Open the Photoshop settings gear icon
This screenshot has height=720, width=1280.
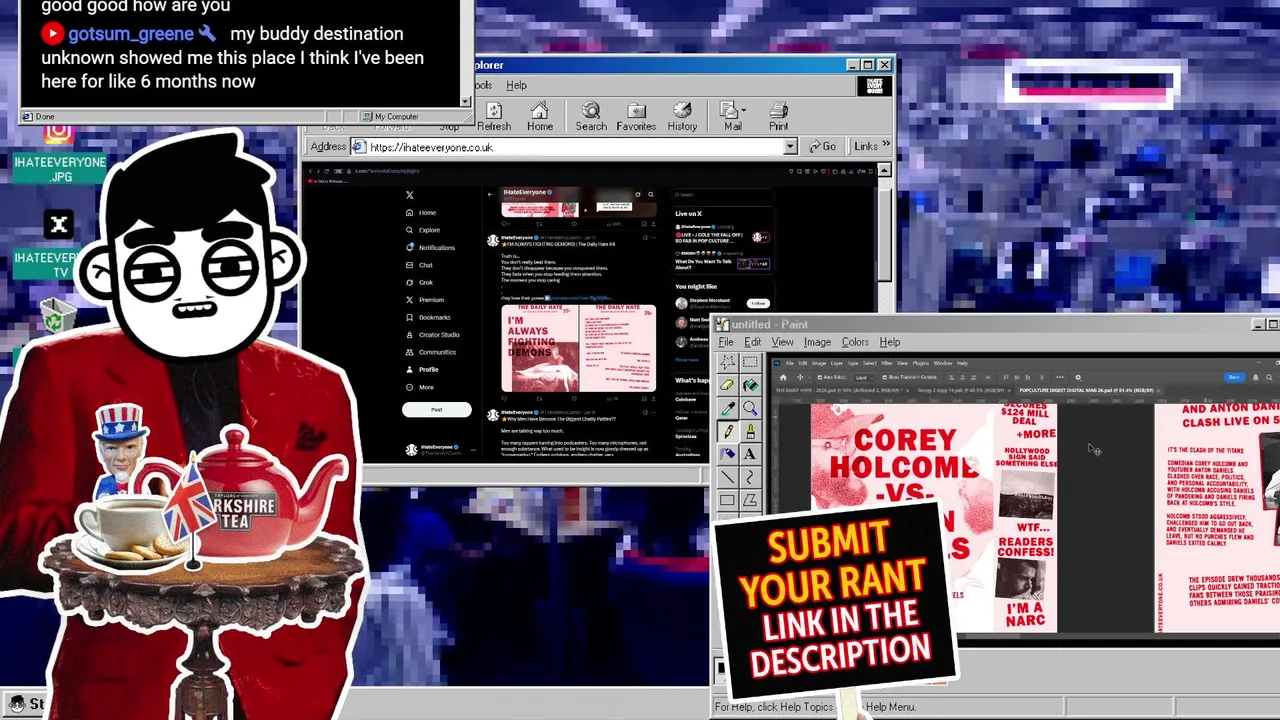(1078, 377)
